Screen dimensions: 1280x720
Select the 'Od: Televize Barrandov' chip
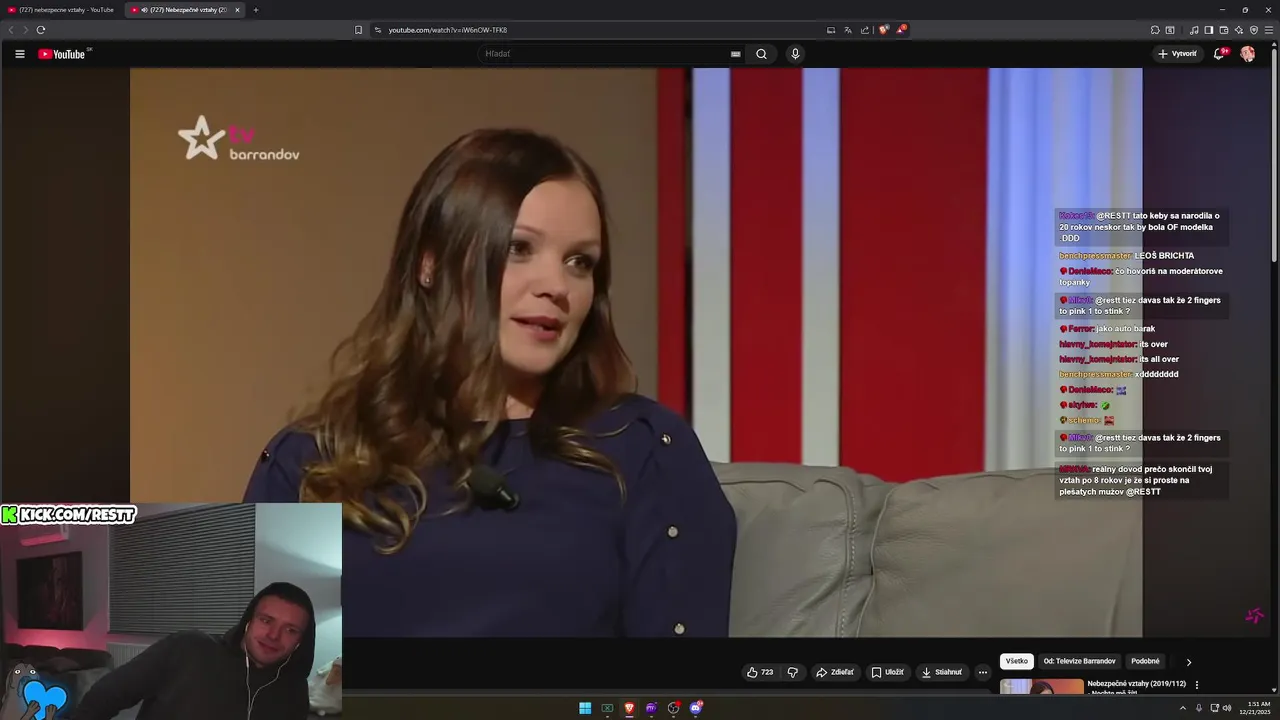1079,661
